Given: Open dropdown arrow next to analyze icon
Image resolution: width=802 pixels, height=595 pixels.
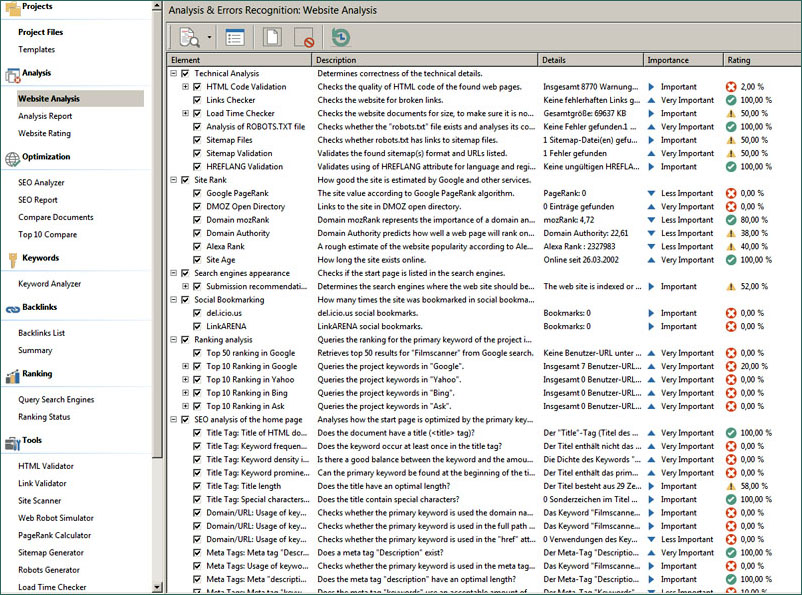Looking at the screenshot, I should (x=210, y=38).
